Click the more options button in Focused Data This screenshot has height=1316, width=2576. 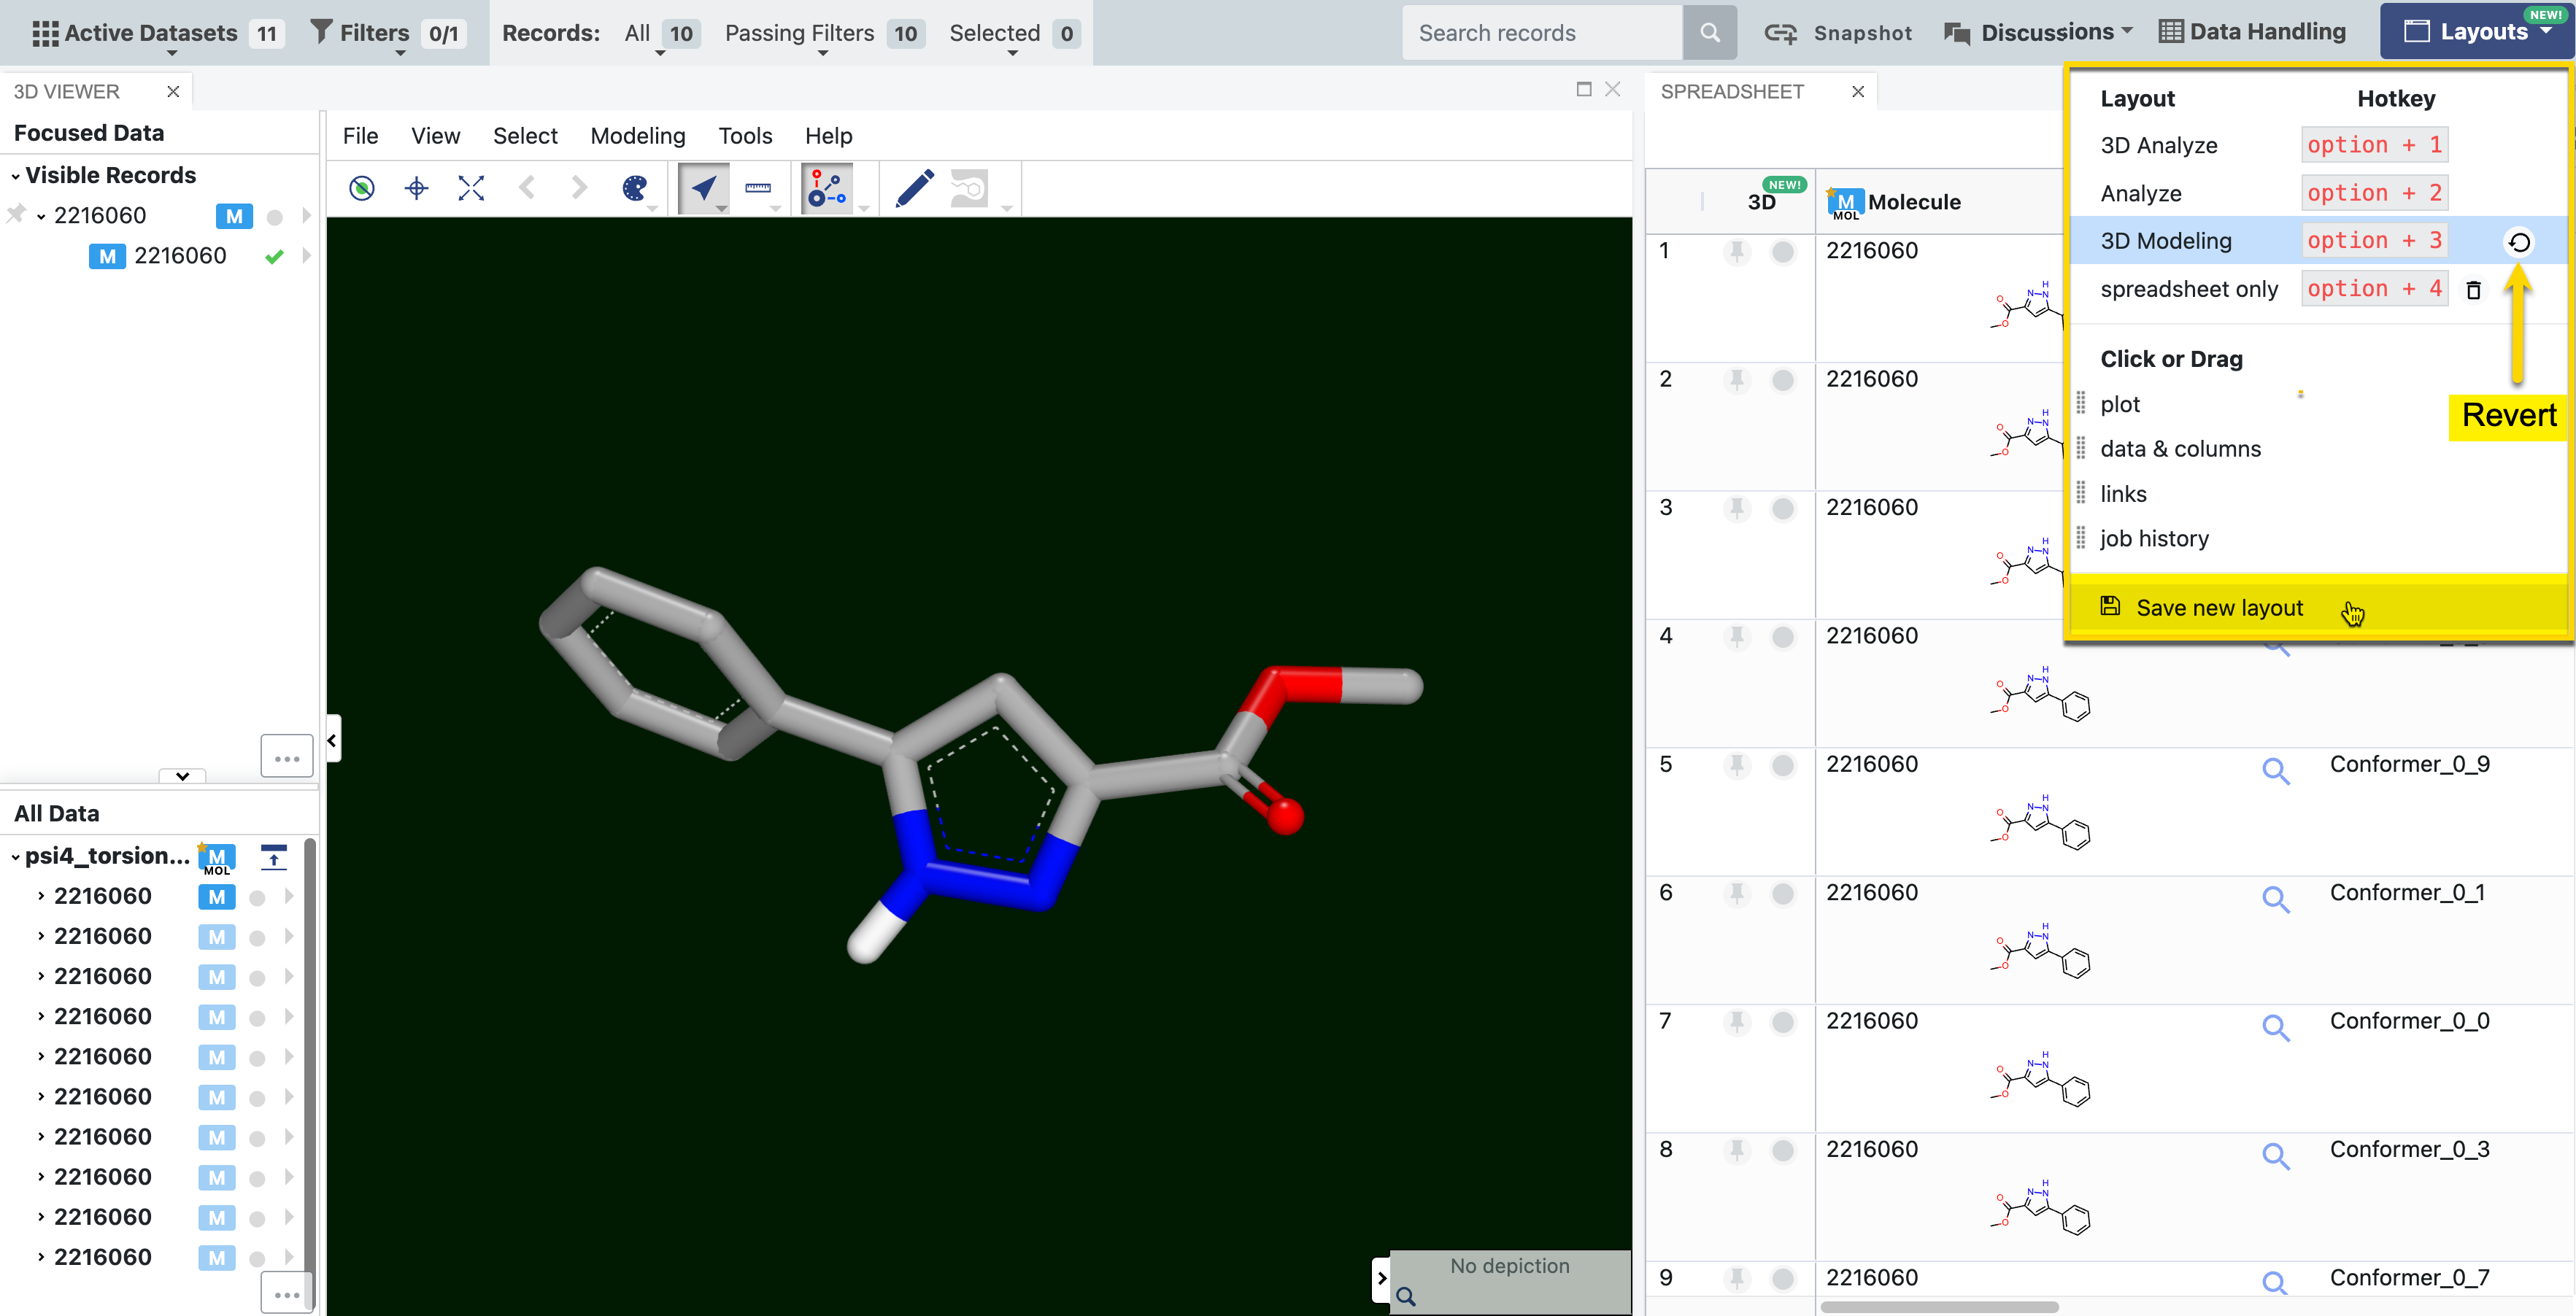coord(287,757)
